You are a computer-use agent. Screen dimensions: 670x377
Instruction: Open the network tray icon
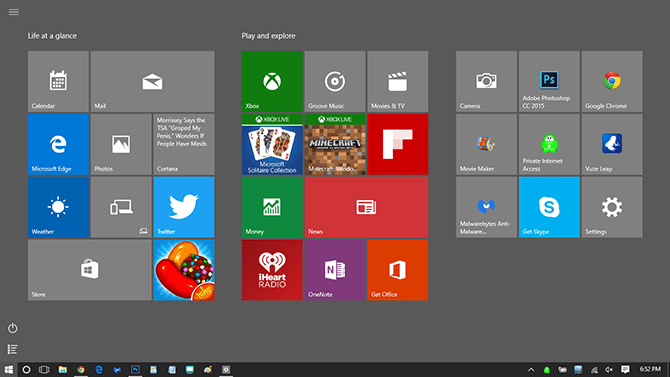(594, 370)
